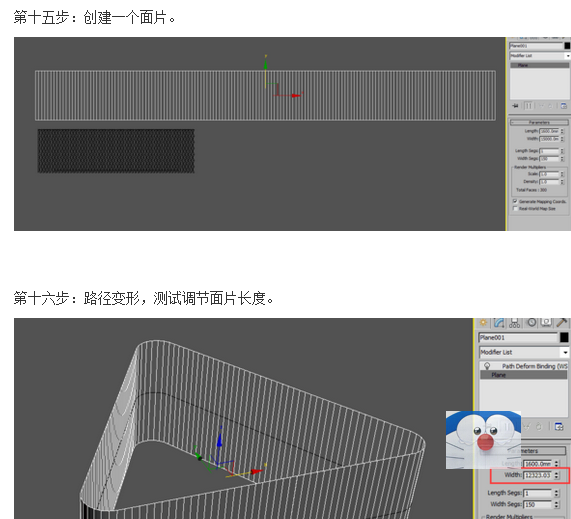
Task: Collapse Parameters rollout in step 15 panel
Action: 539,122
